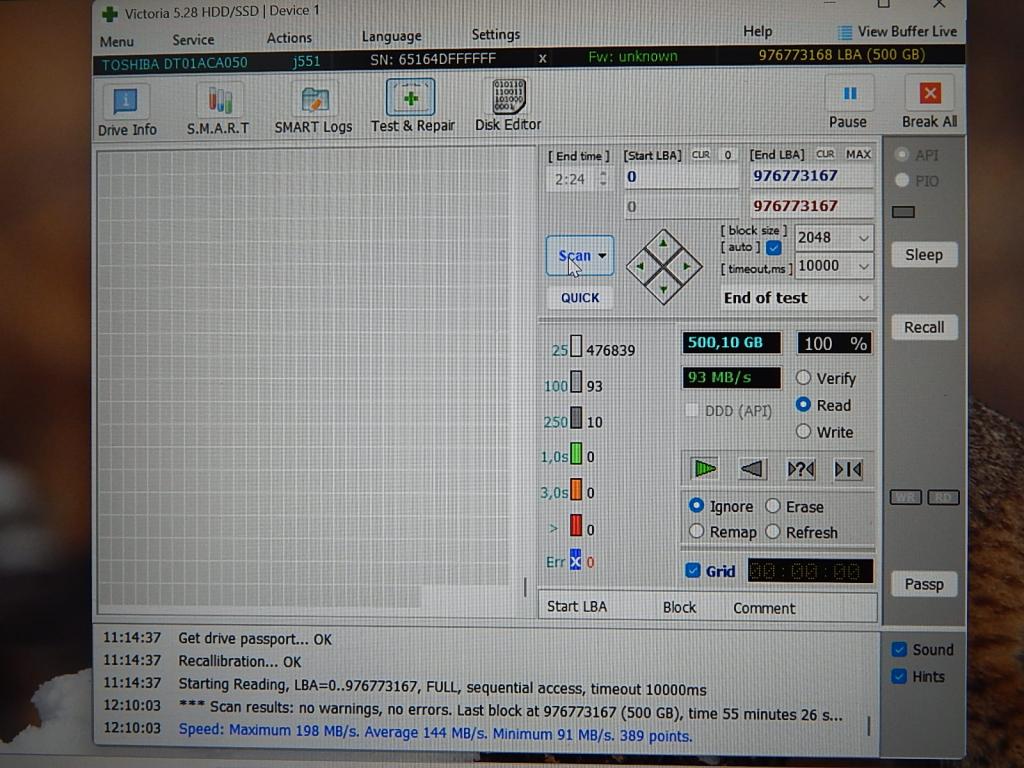Launch the Disk Editor
Image resolution: width=1024 pixels, height=768 pixels.
[x=508, y=106]
